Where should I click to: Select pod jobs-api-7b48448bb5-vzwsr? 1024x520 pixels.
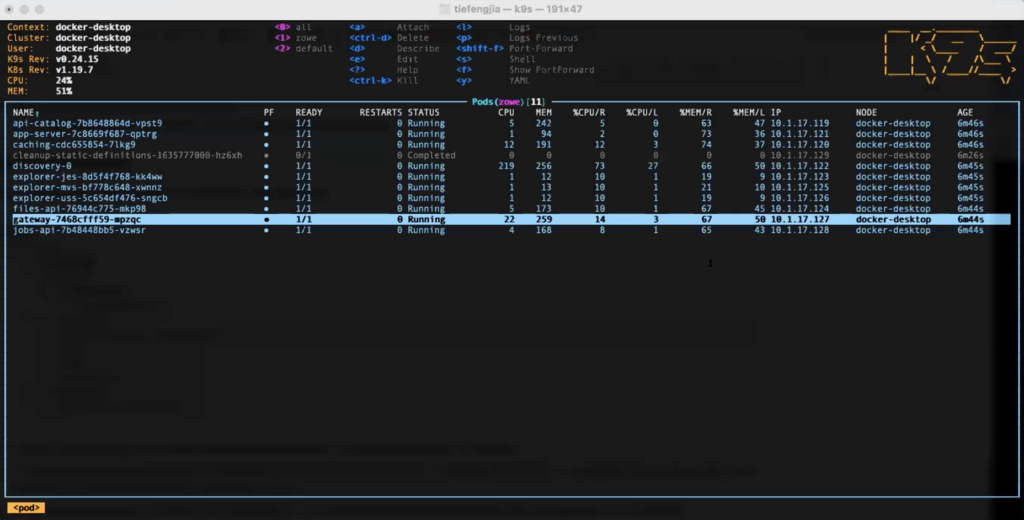[x=80, y=230]
